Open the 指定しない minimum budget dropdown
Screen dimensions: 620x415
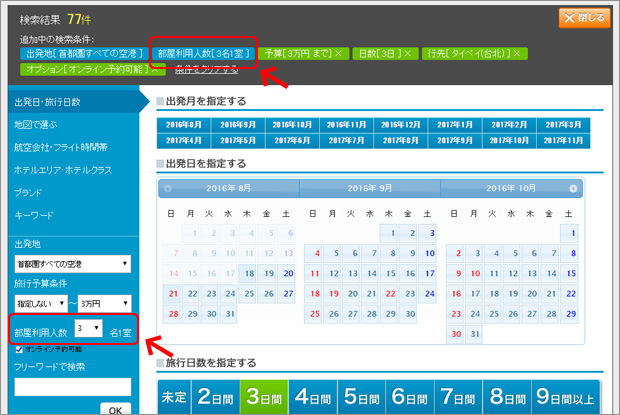40,302
